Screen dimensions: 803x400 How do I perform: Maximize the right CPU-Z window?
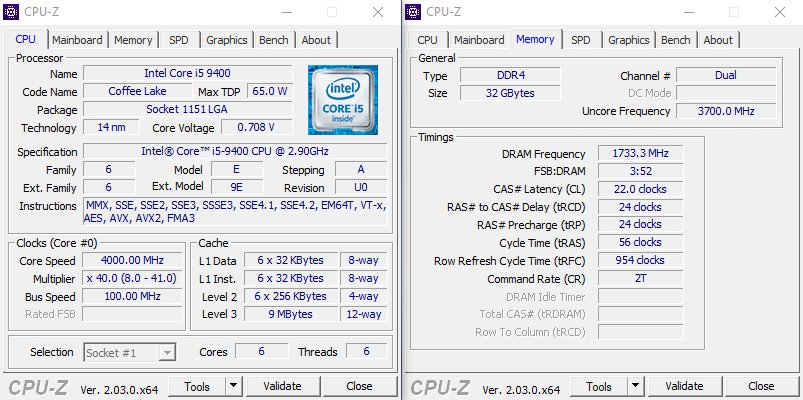click(734, 12)
